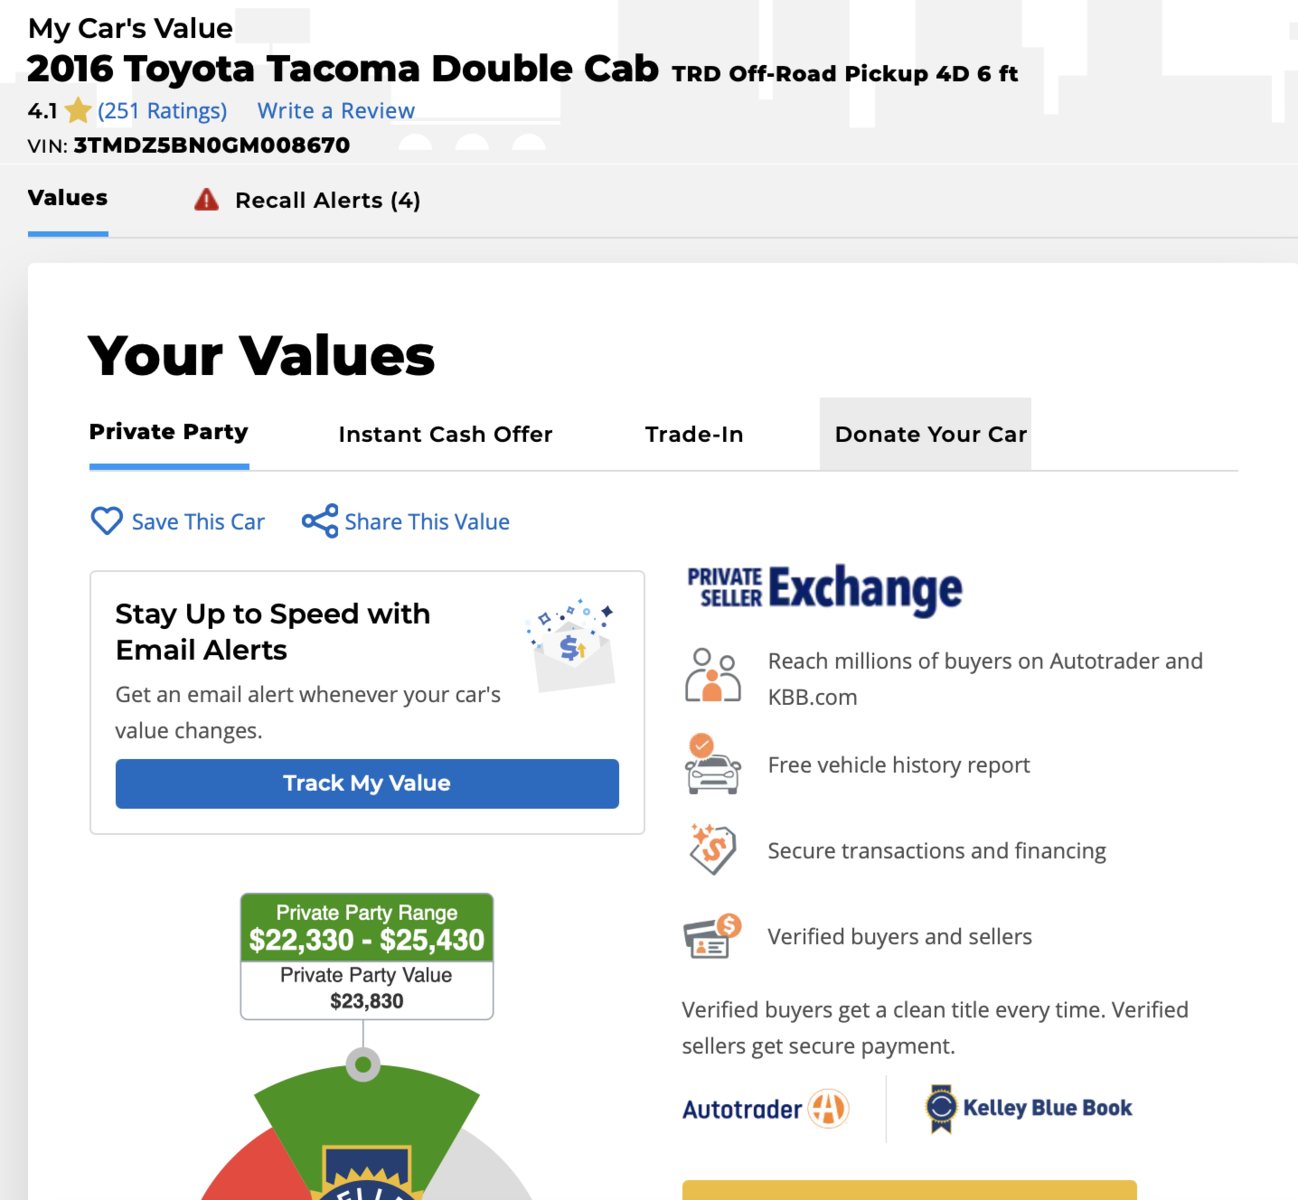Click the Autotrader logo
This screenshot has width=1298, height=1200.
765,1108
